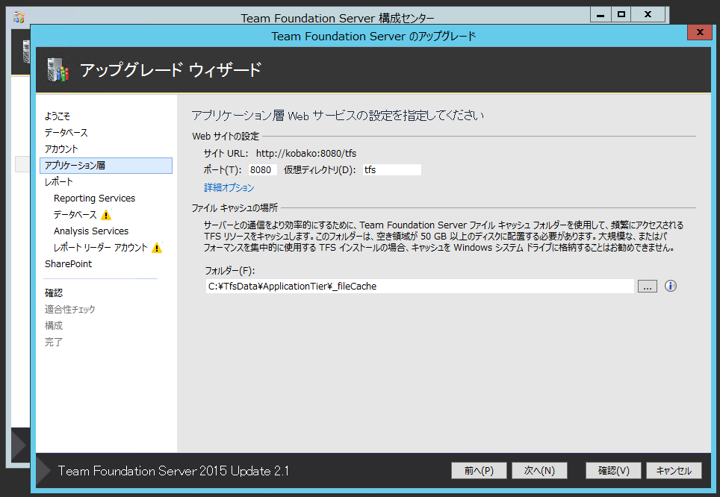Minimize the 構成センター background window

pos(600,15)
